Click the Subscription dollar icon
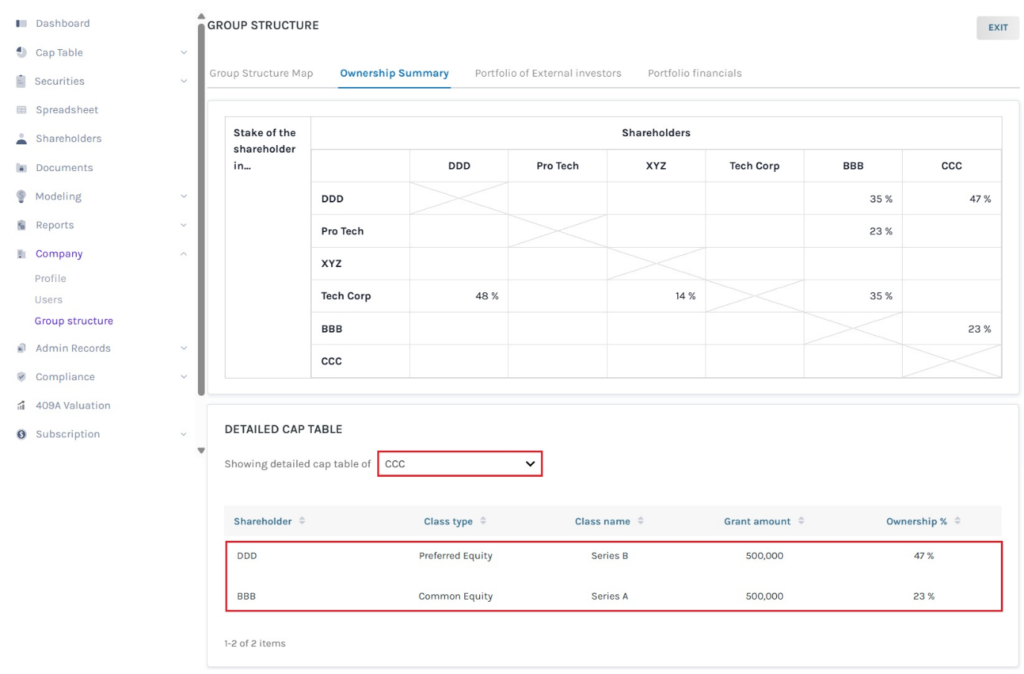The height and width of the screenshot is (674, 1024). point(21,435)
